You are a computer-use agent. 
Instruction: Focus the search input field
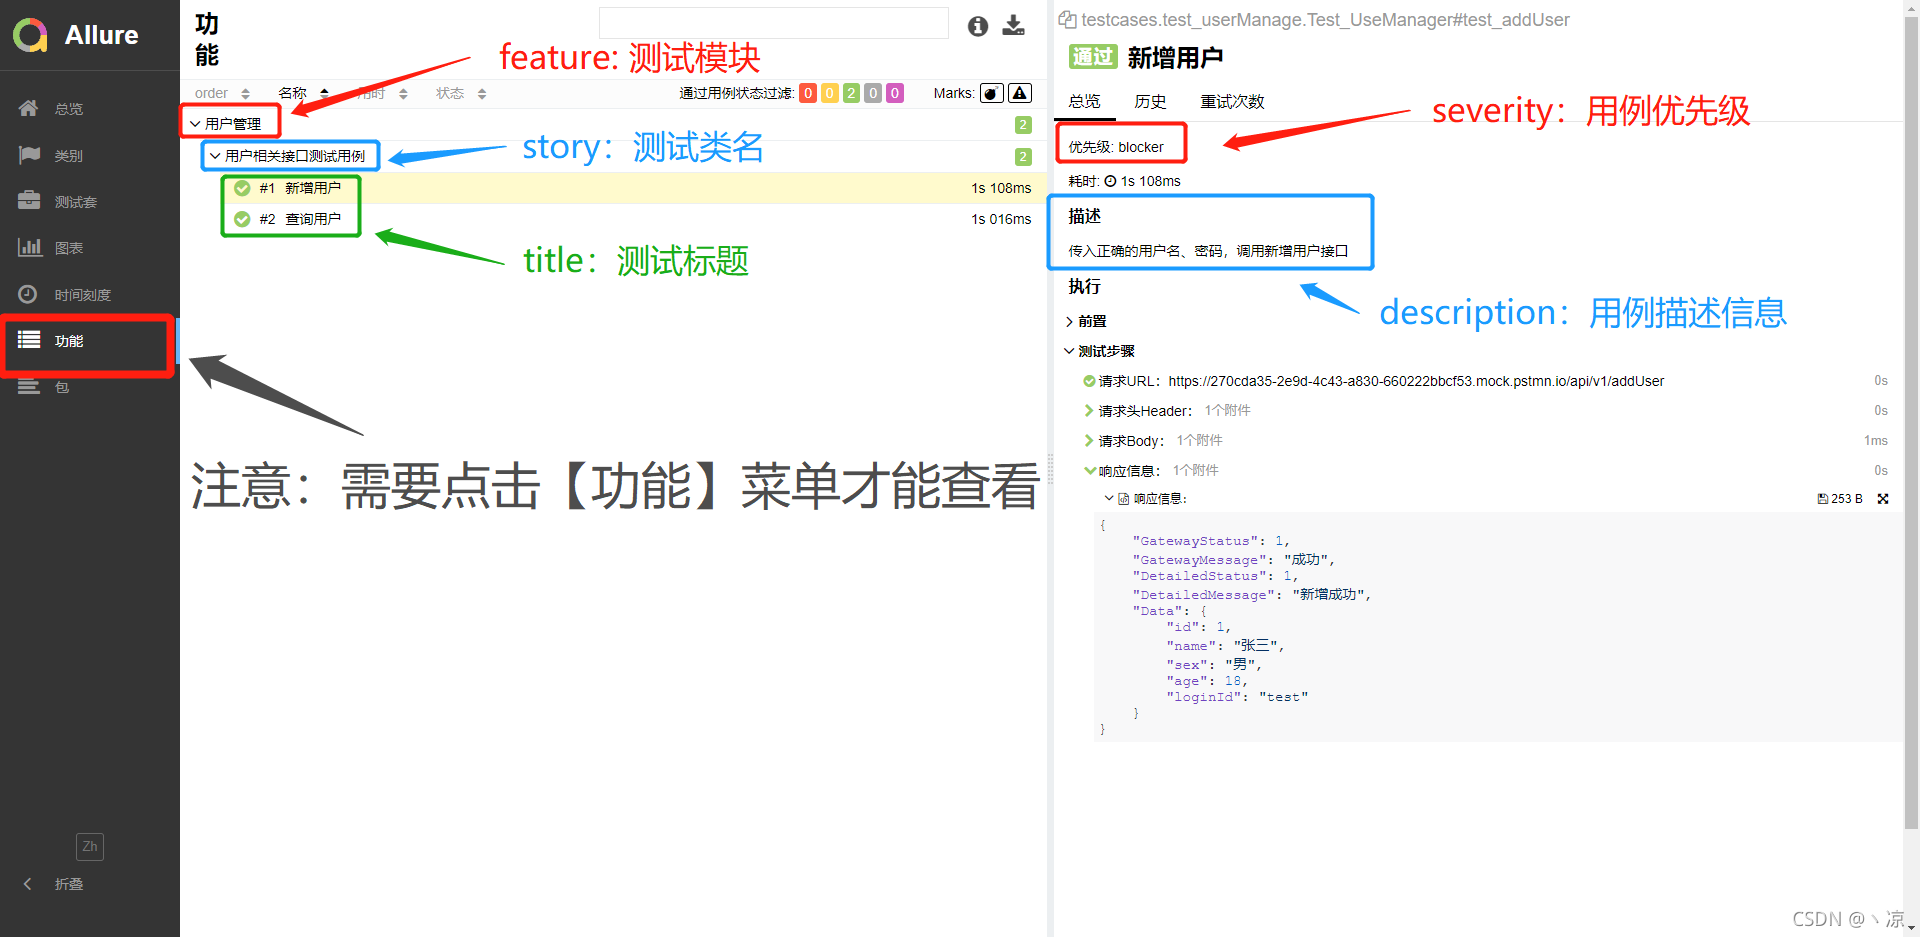coord(773,23)
